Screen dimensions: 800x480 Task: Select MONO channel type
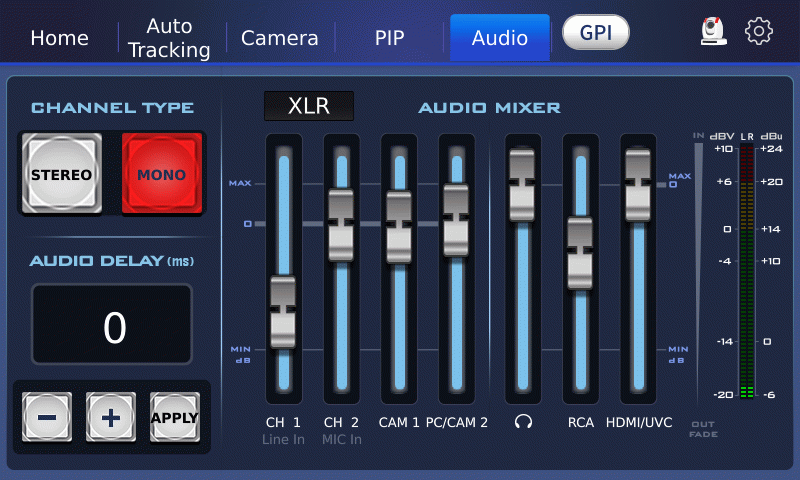click(161, 174)
